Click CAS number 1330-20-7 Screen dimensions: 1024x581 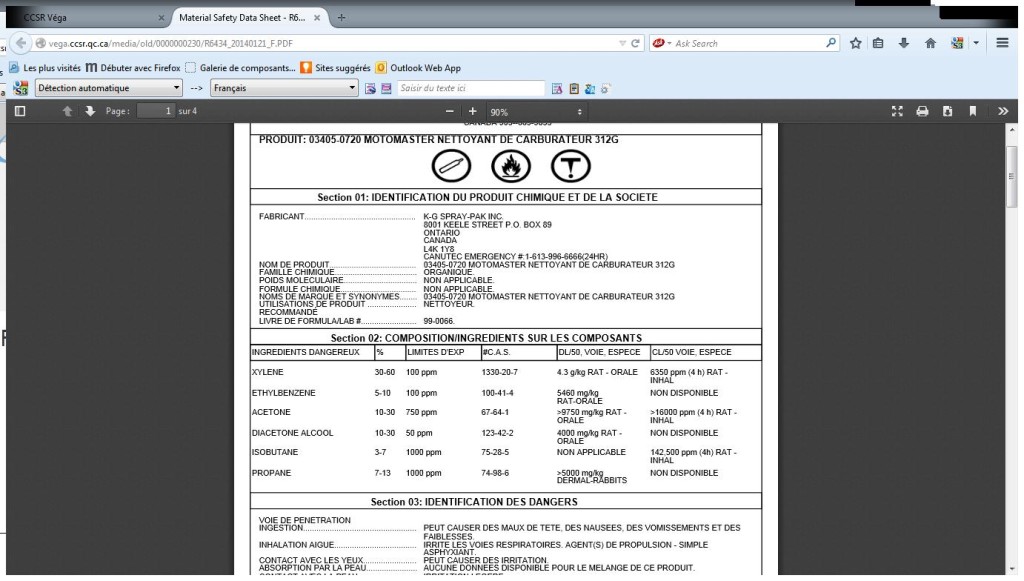pos(499,372)
